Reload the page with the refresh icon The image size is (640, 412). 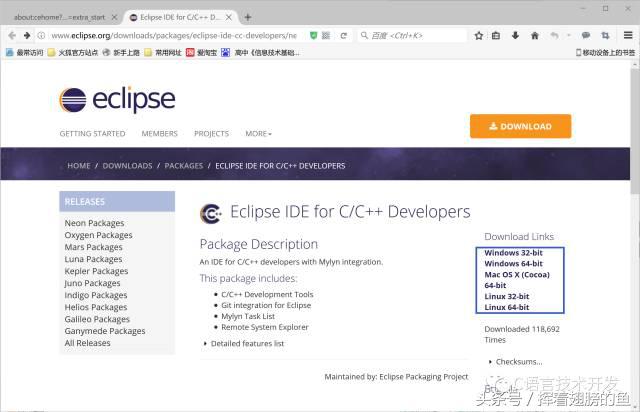[x=344, y=36]
